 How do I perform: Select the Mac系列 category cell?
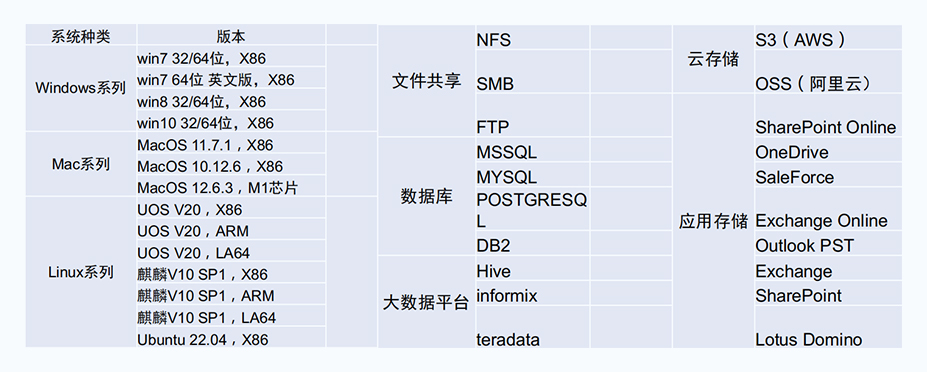pos(81,164)
